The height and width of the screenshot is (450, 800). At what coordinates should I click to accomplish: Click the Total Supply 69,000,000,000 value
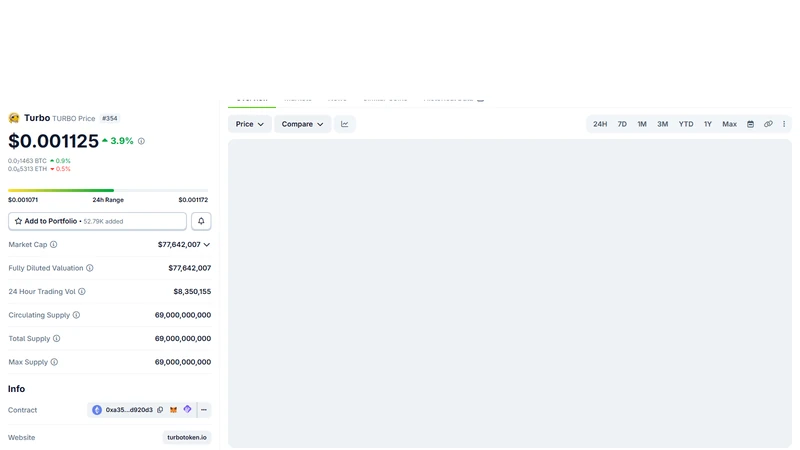183,338
